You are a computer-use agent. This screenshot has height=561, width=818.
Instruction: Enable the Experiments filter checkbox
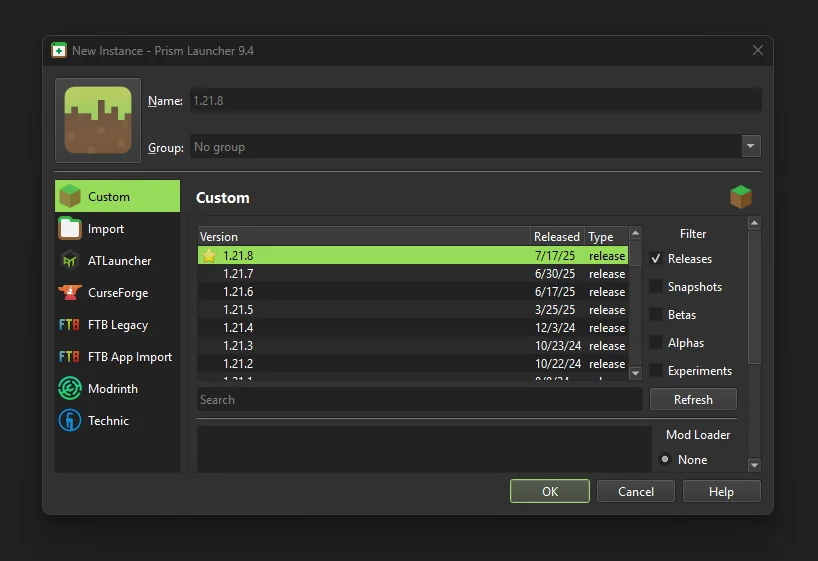656,371
